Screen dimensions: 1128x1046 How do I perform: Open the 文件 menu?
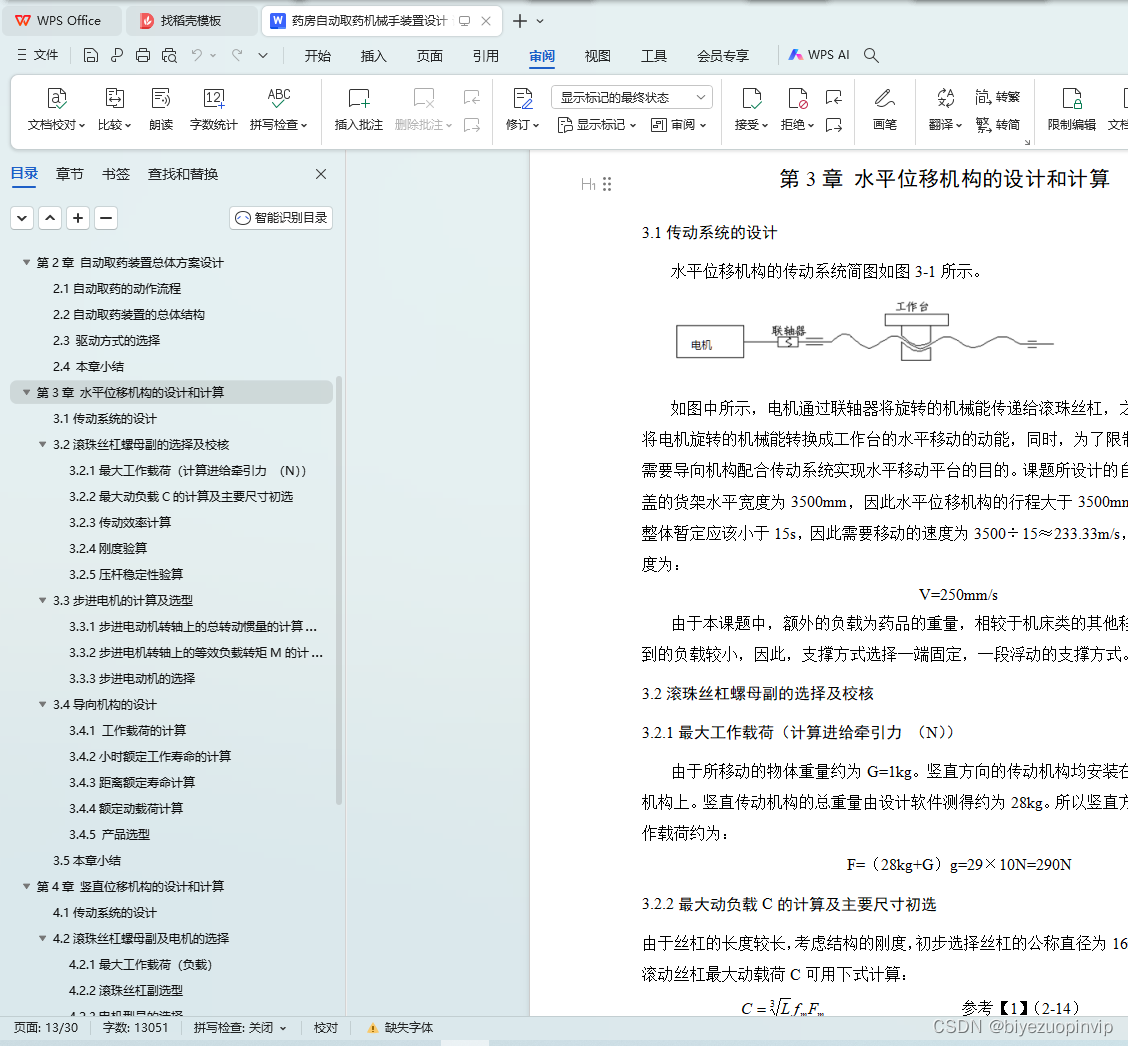coord(37,55)
